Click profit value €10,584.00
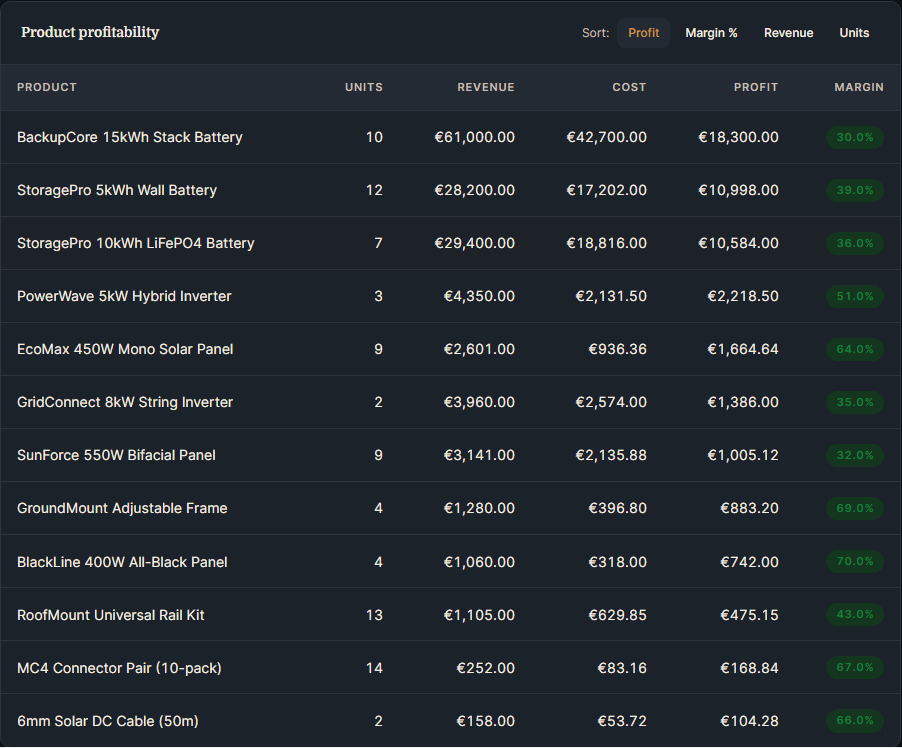 click(x=738, y=243)
